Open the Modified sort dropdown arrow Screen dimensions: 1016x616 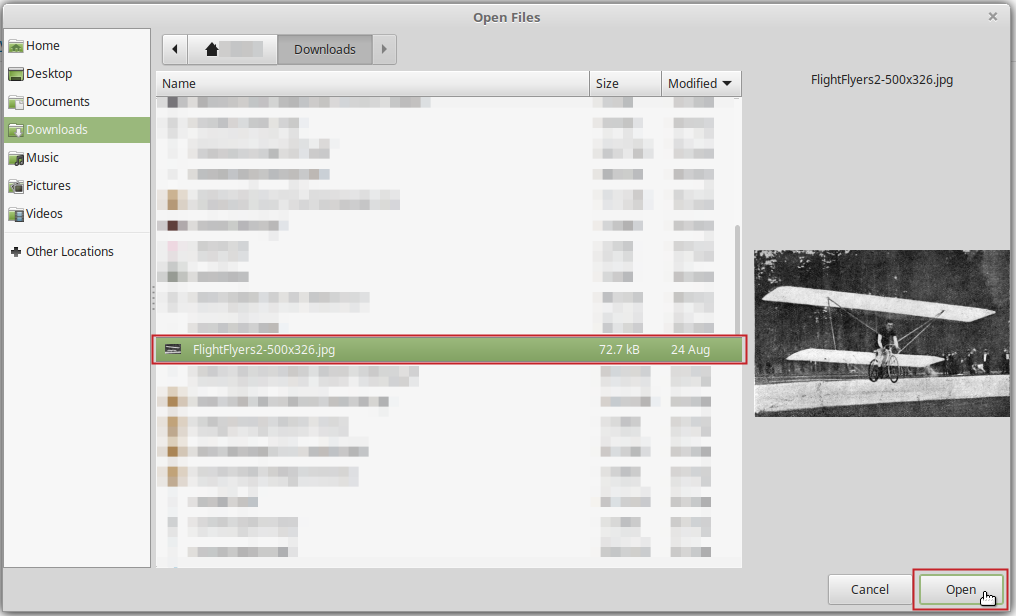pos(729,83)
